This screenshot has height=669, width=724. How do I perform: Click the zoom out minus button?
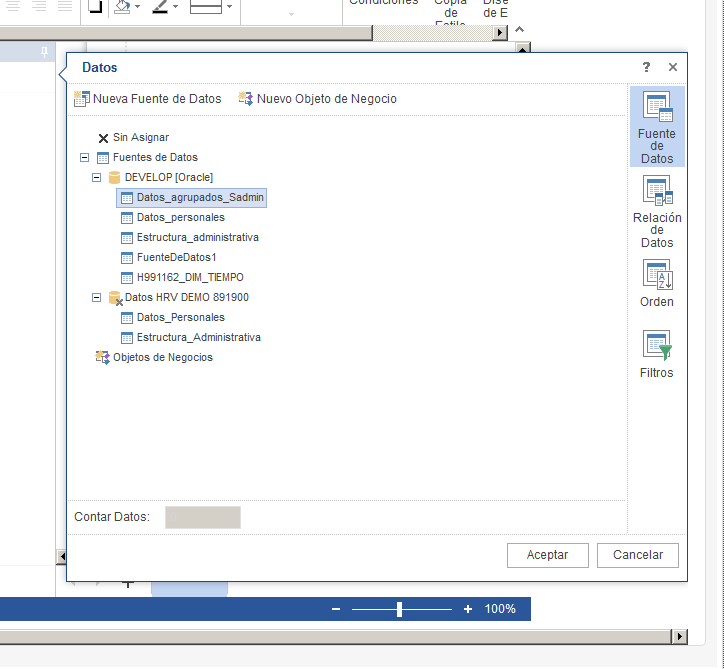tap(336, 609)
